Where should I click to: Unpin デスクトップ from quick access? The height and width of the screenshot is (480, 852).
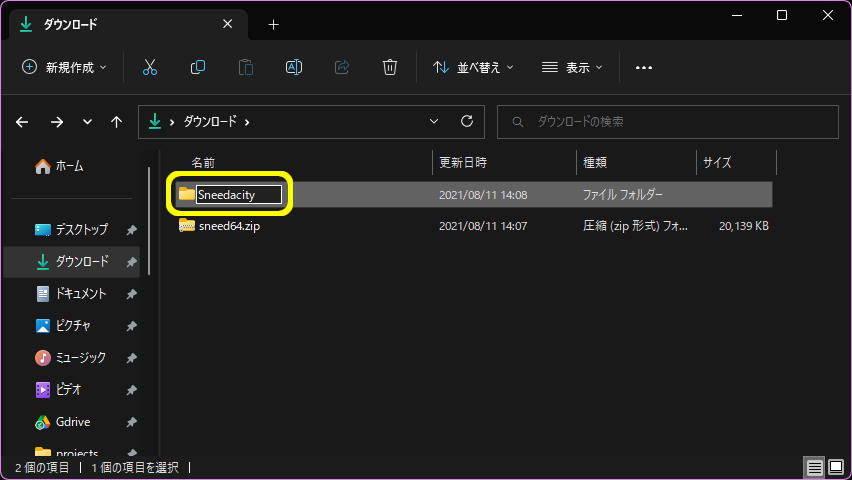[x=131, y=230]
